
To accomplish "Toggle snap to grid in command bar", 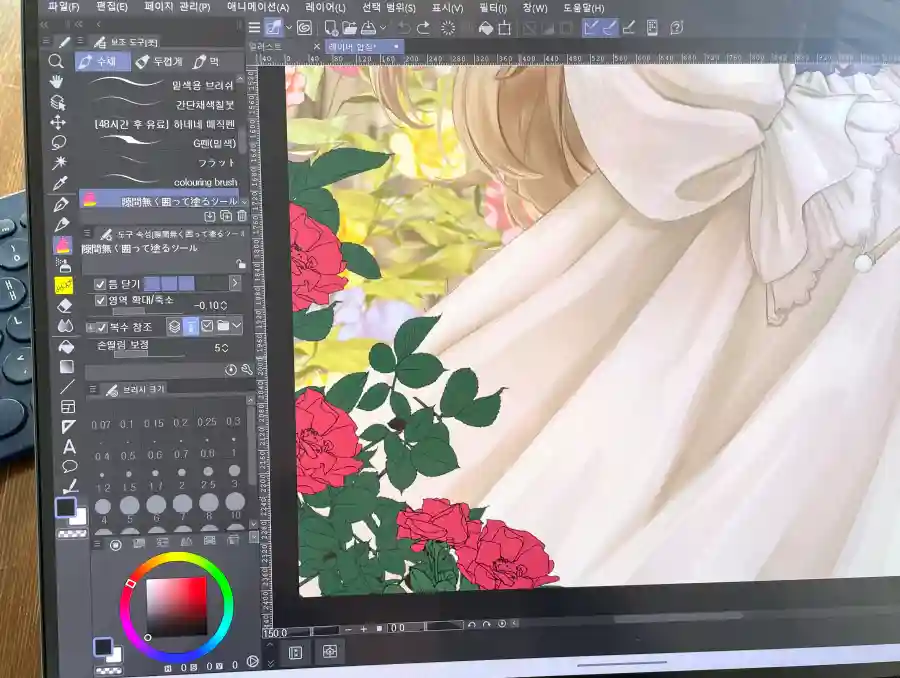I will point(629,28).
